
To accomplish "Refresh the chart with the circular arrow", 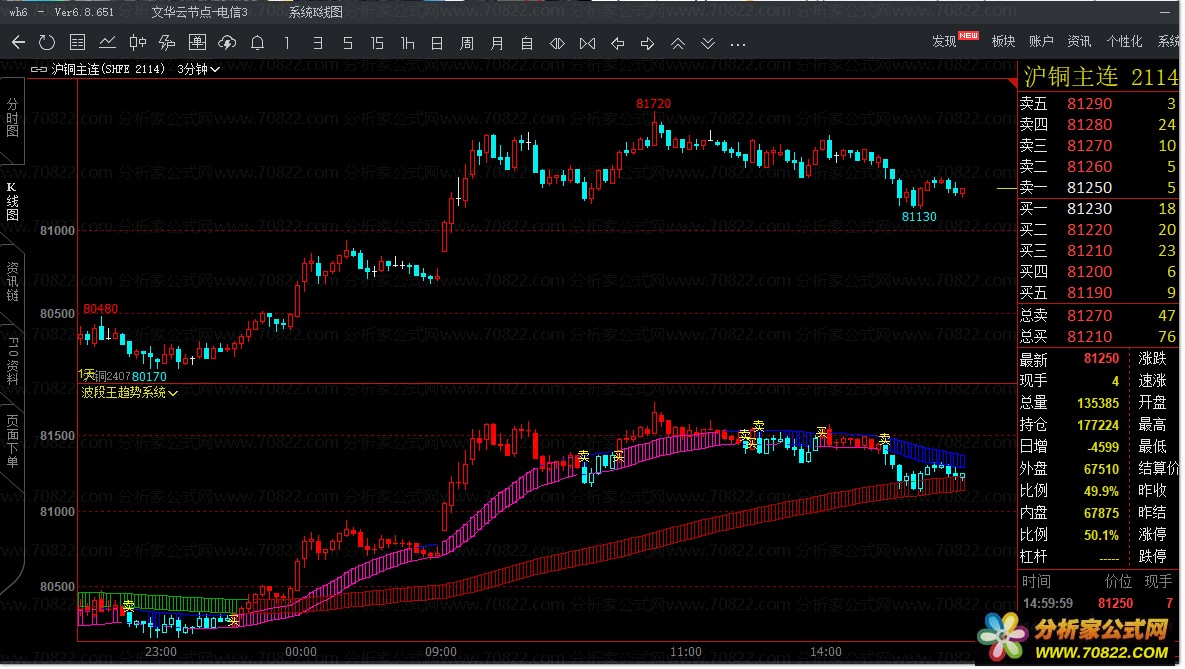I will coord(47,43).
